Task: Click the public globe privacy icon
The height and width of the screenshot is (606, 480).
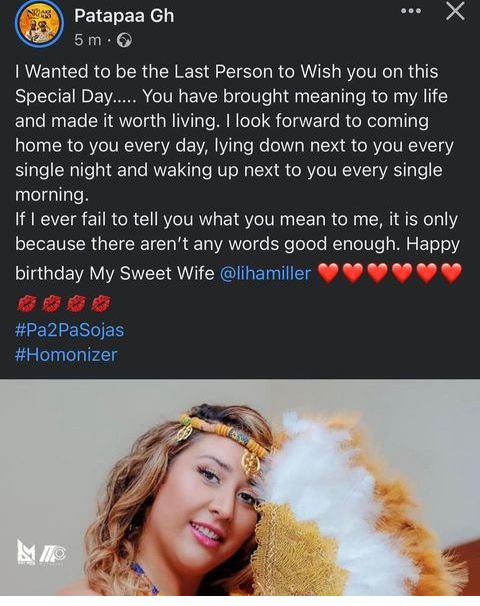Action: [x=124, y=40]
